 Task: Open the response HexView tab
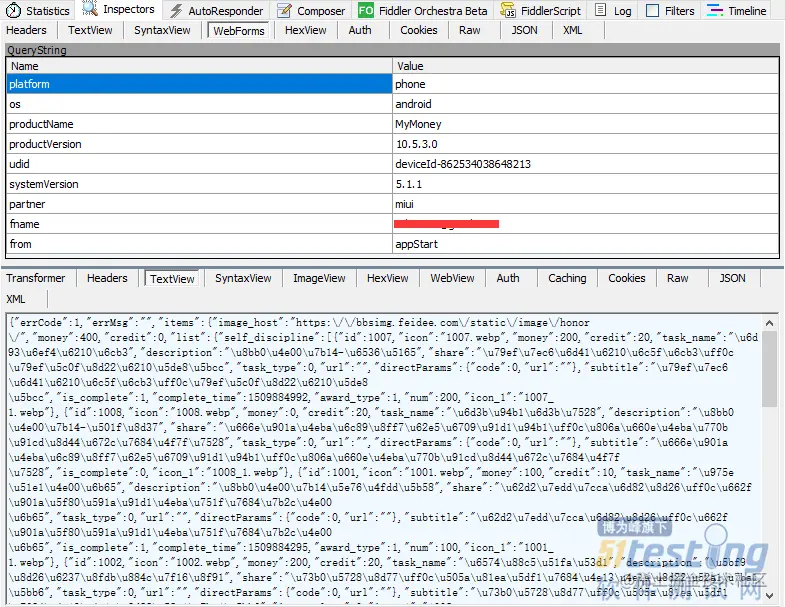(x=387, y=278)
